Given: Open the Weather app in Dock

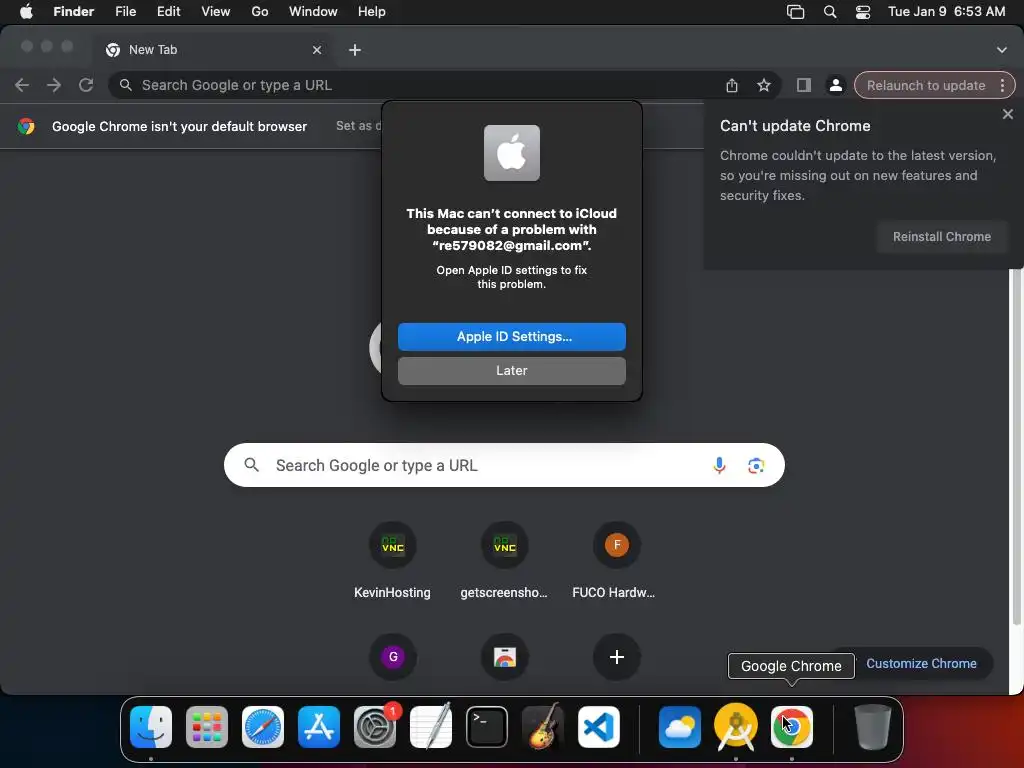Looking at the screenshot, I should pos(680,727).
